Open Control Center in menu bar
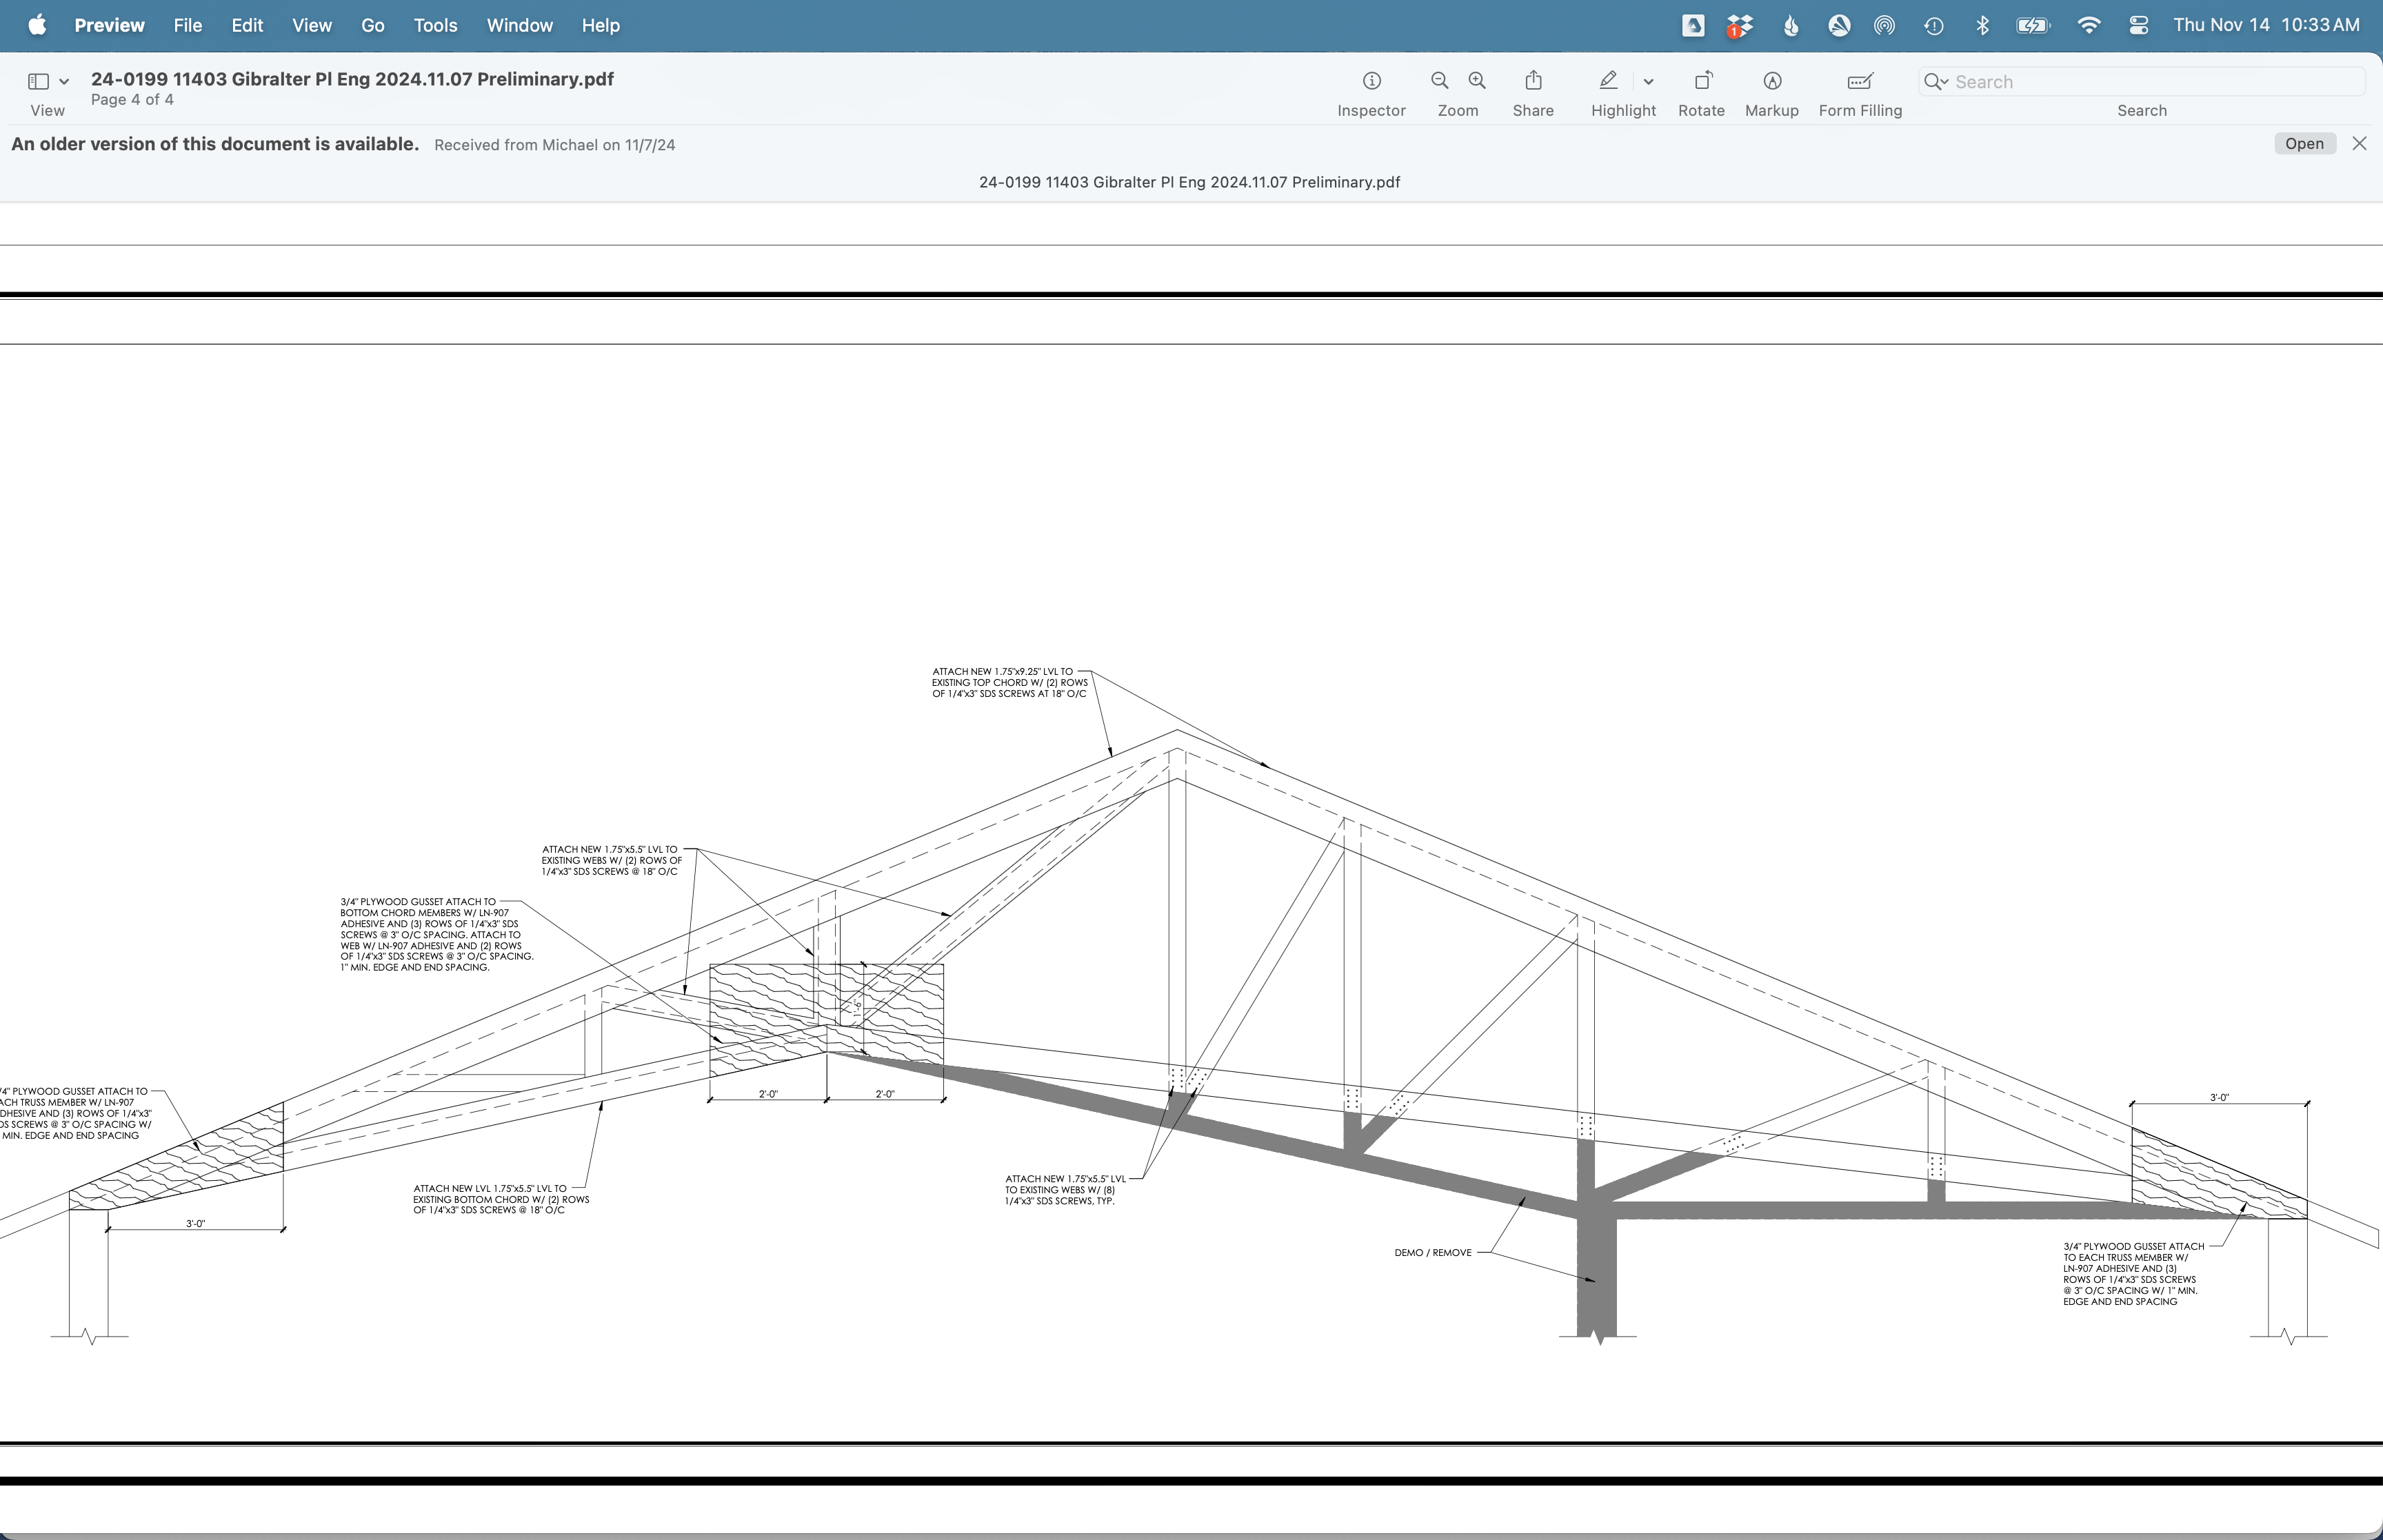2383x1540 pixels. coord(2138,26)
